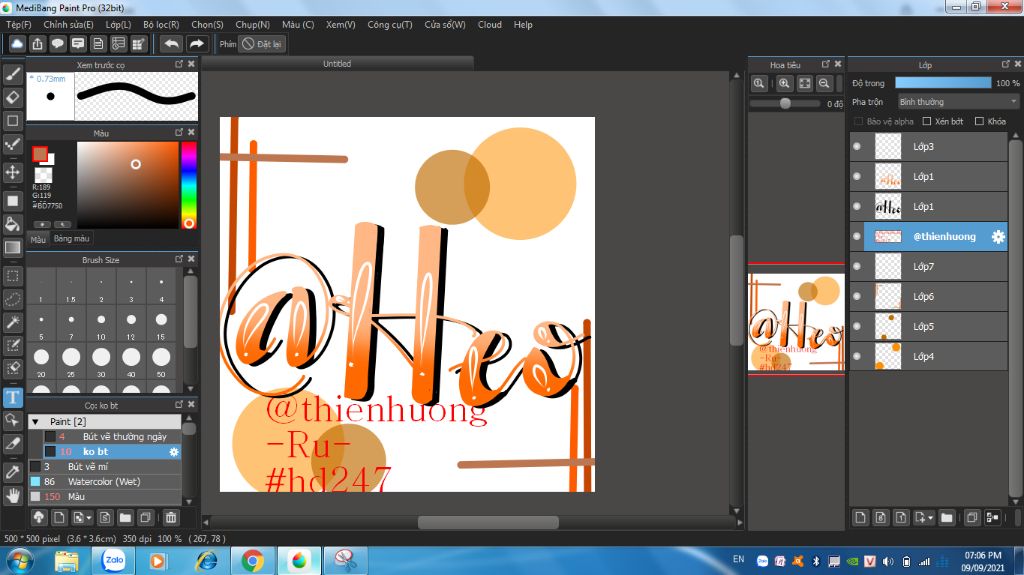Undock the brush preview panel
This screenshot has width=1024, height=575.
click(x=179, y=64)
